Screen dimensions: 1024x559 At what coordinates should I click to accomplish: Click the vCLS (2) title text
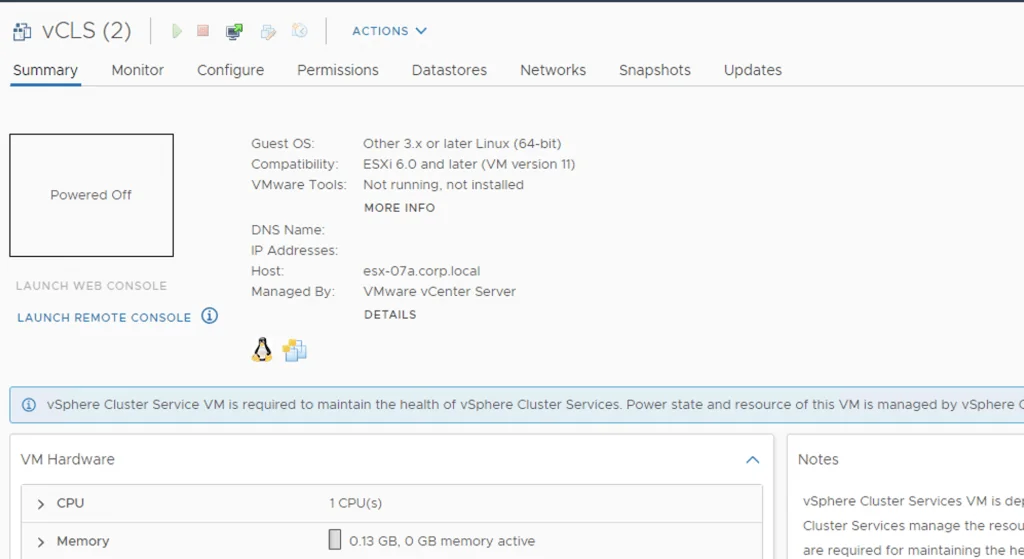[x=87, y=31]
